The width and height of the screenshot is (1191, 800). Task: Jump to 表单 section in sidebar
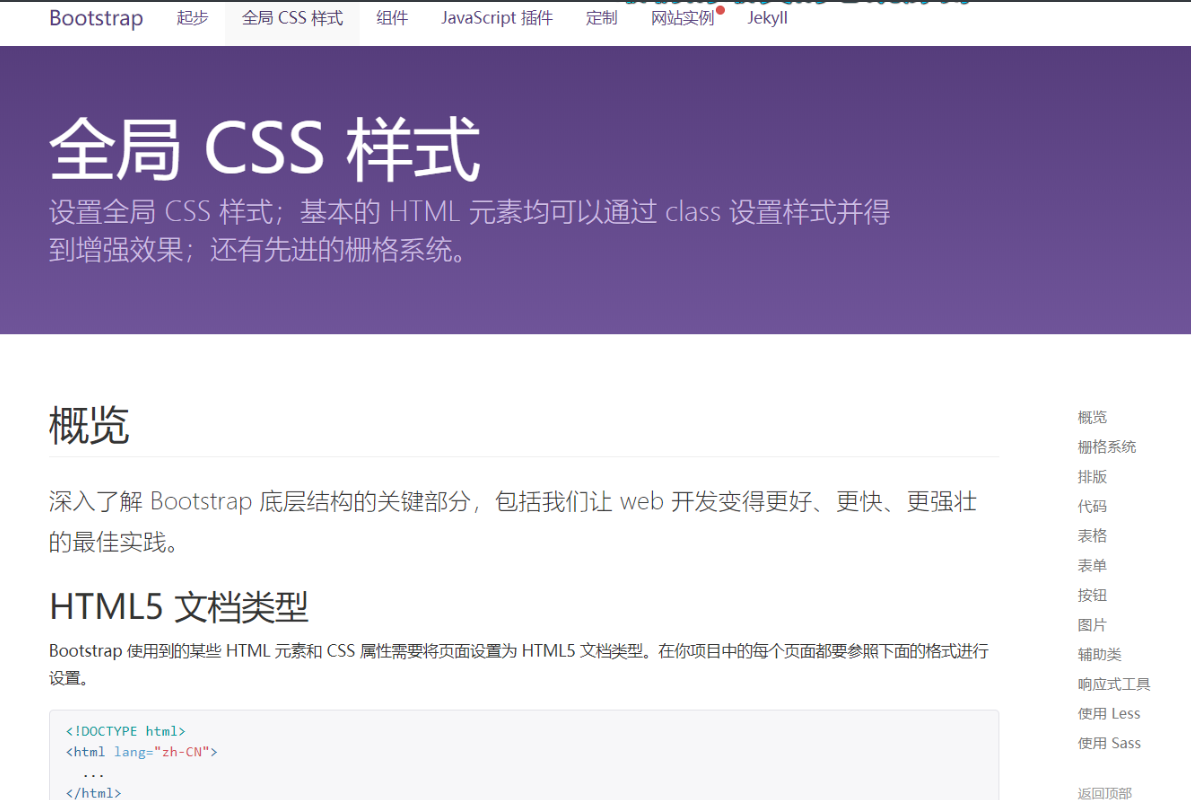tap(1092, 565)
